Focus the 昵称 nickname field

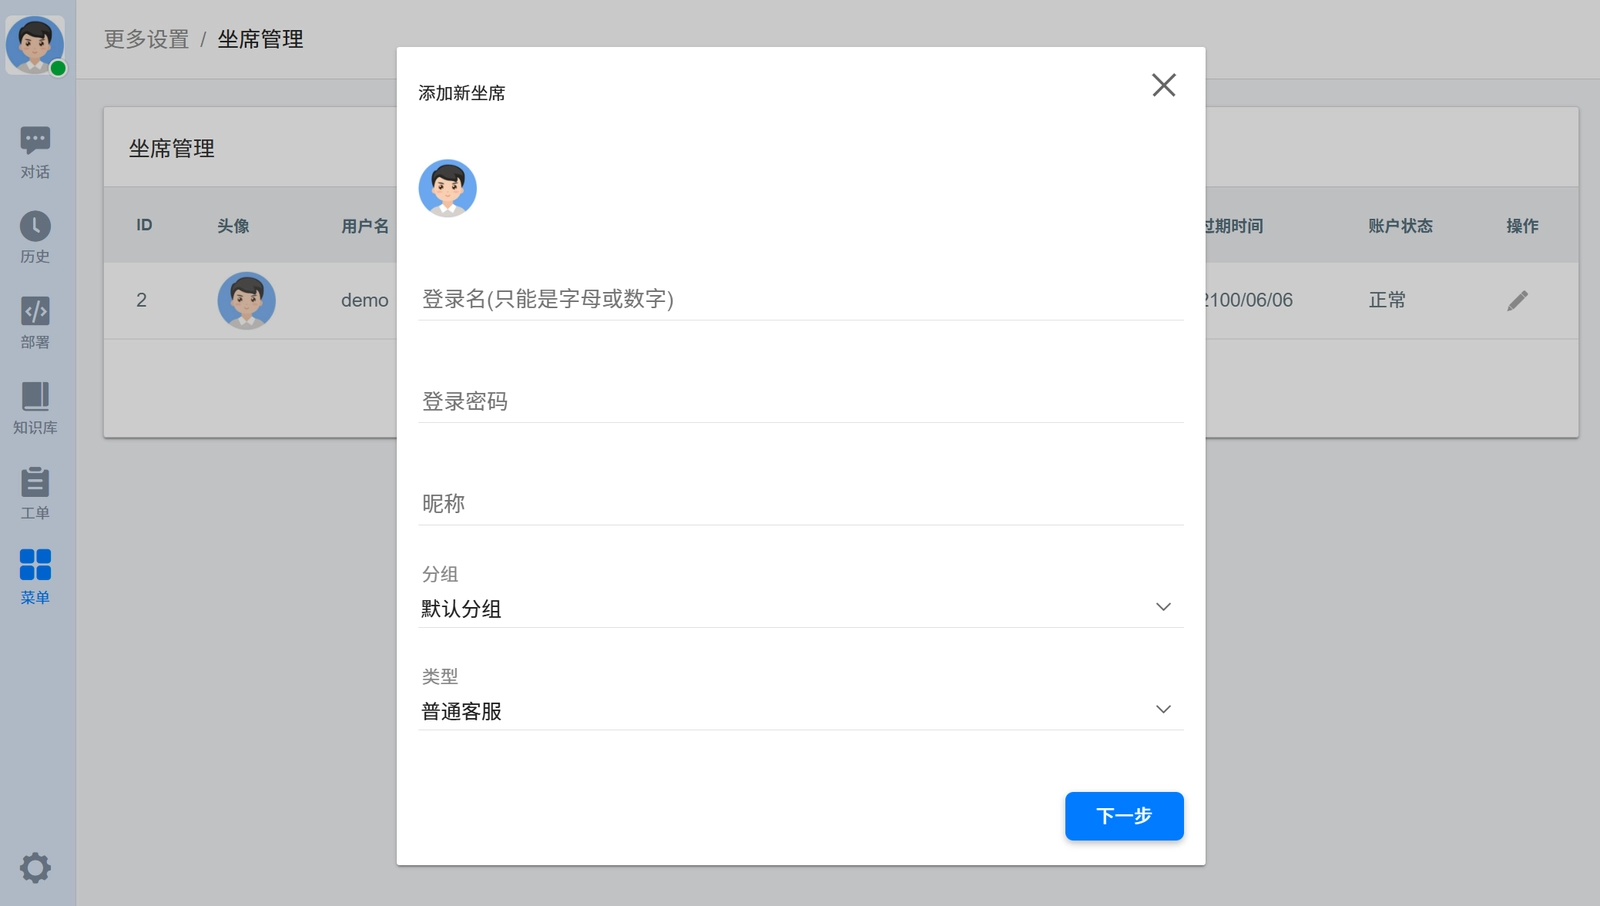pyautogui.click(x=801, y=503)
